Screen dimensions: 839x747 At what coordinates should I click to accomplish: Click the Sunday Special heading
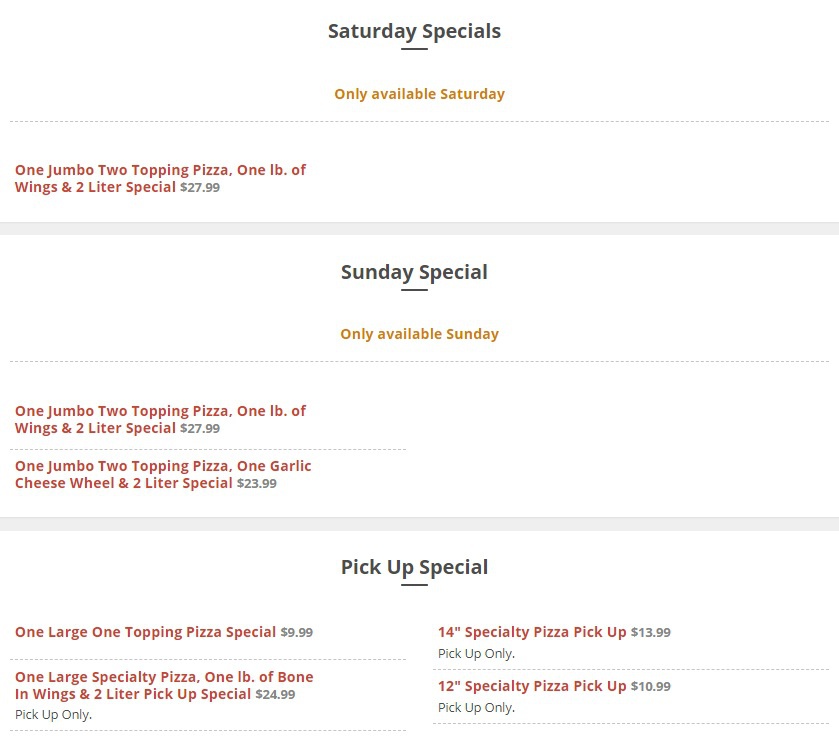tap(414, 272)
